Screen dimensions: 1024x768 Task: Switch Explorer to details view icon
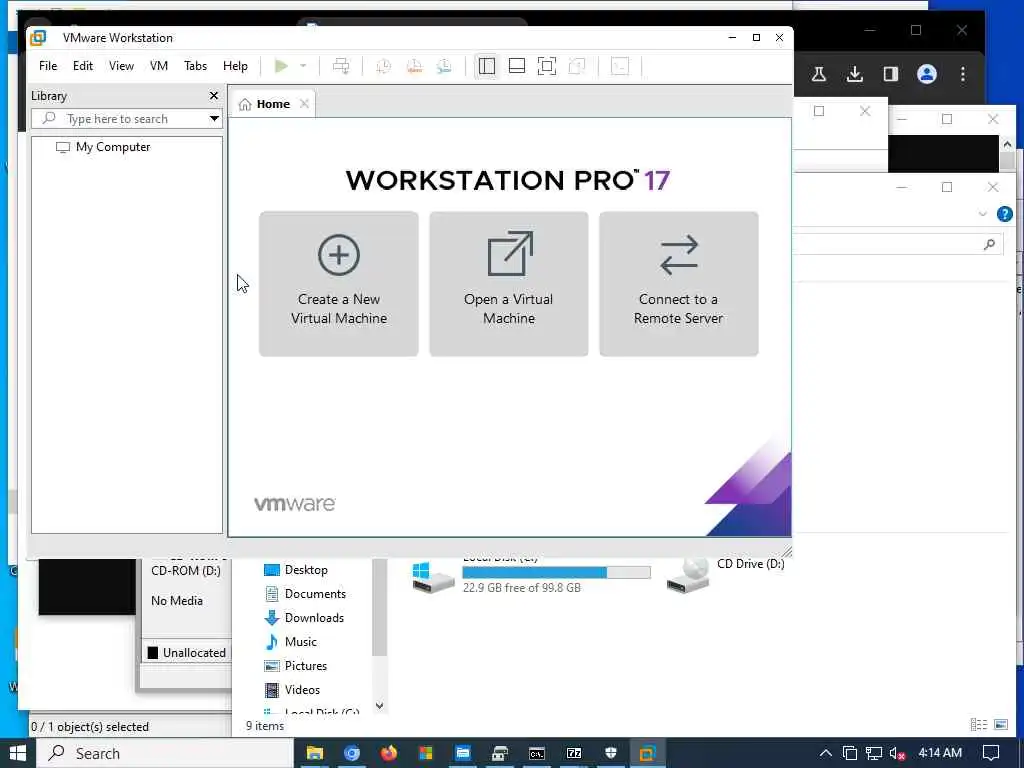coord(978,724)
